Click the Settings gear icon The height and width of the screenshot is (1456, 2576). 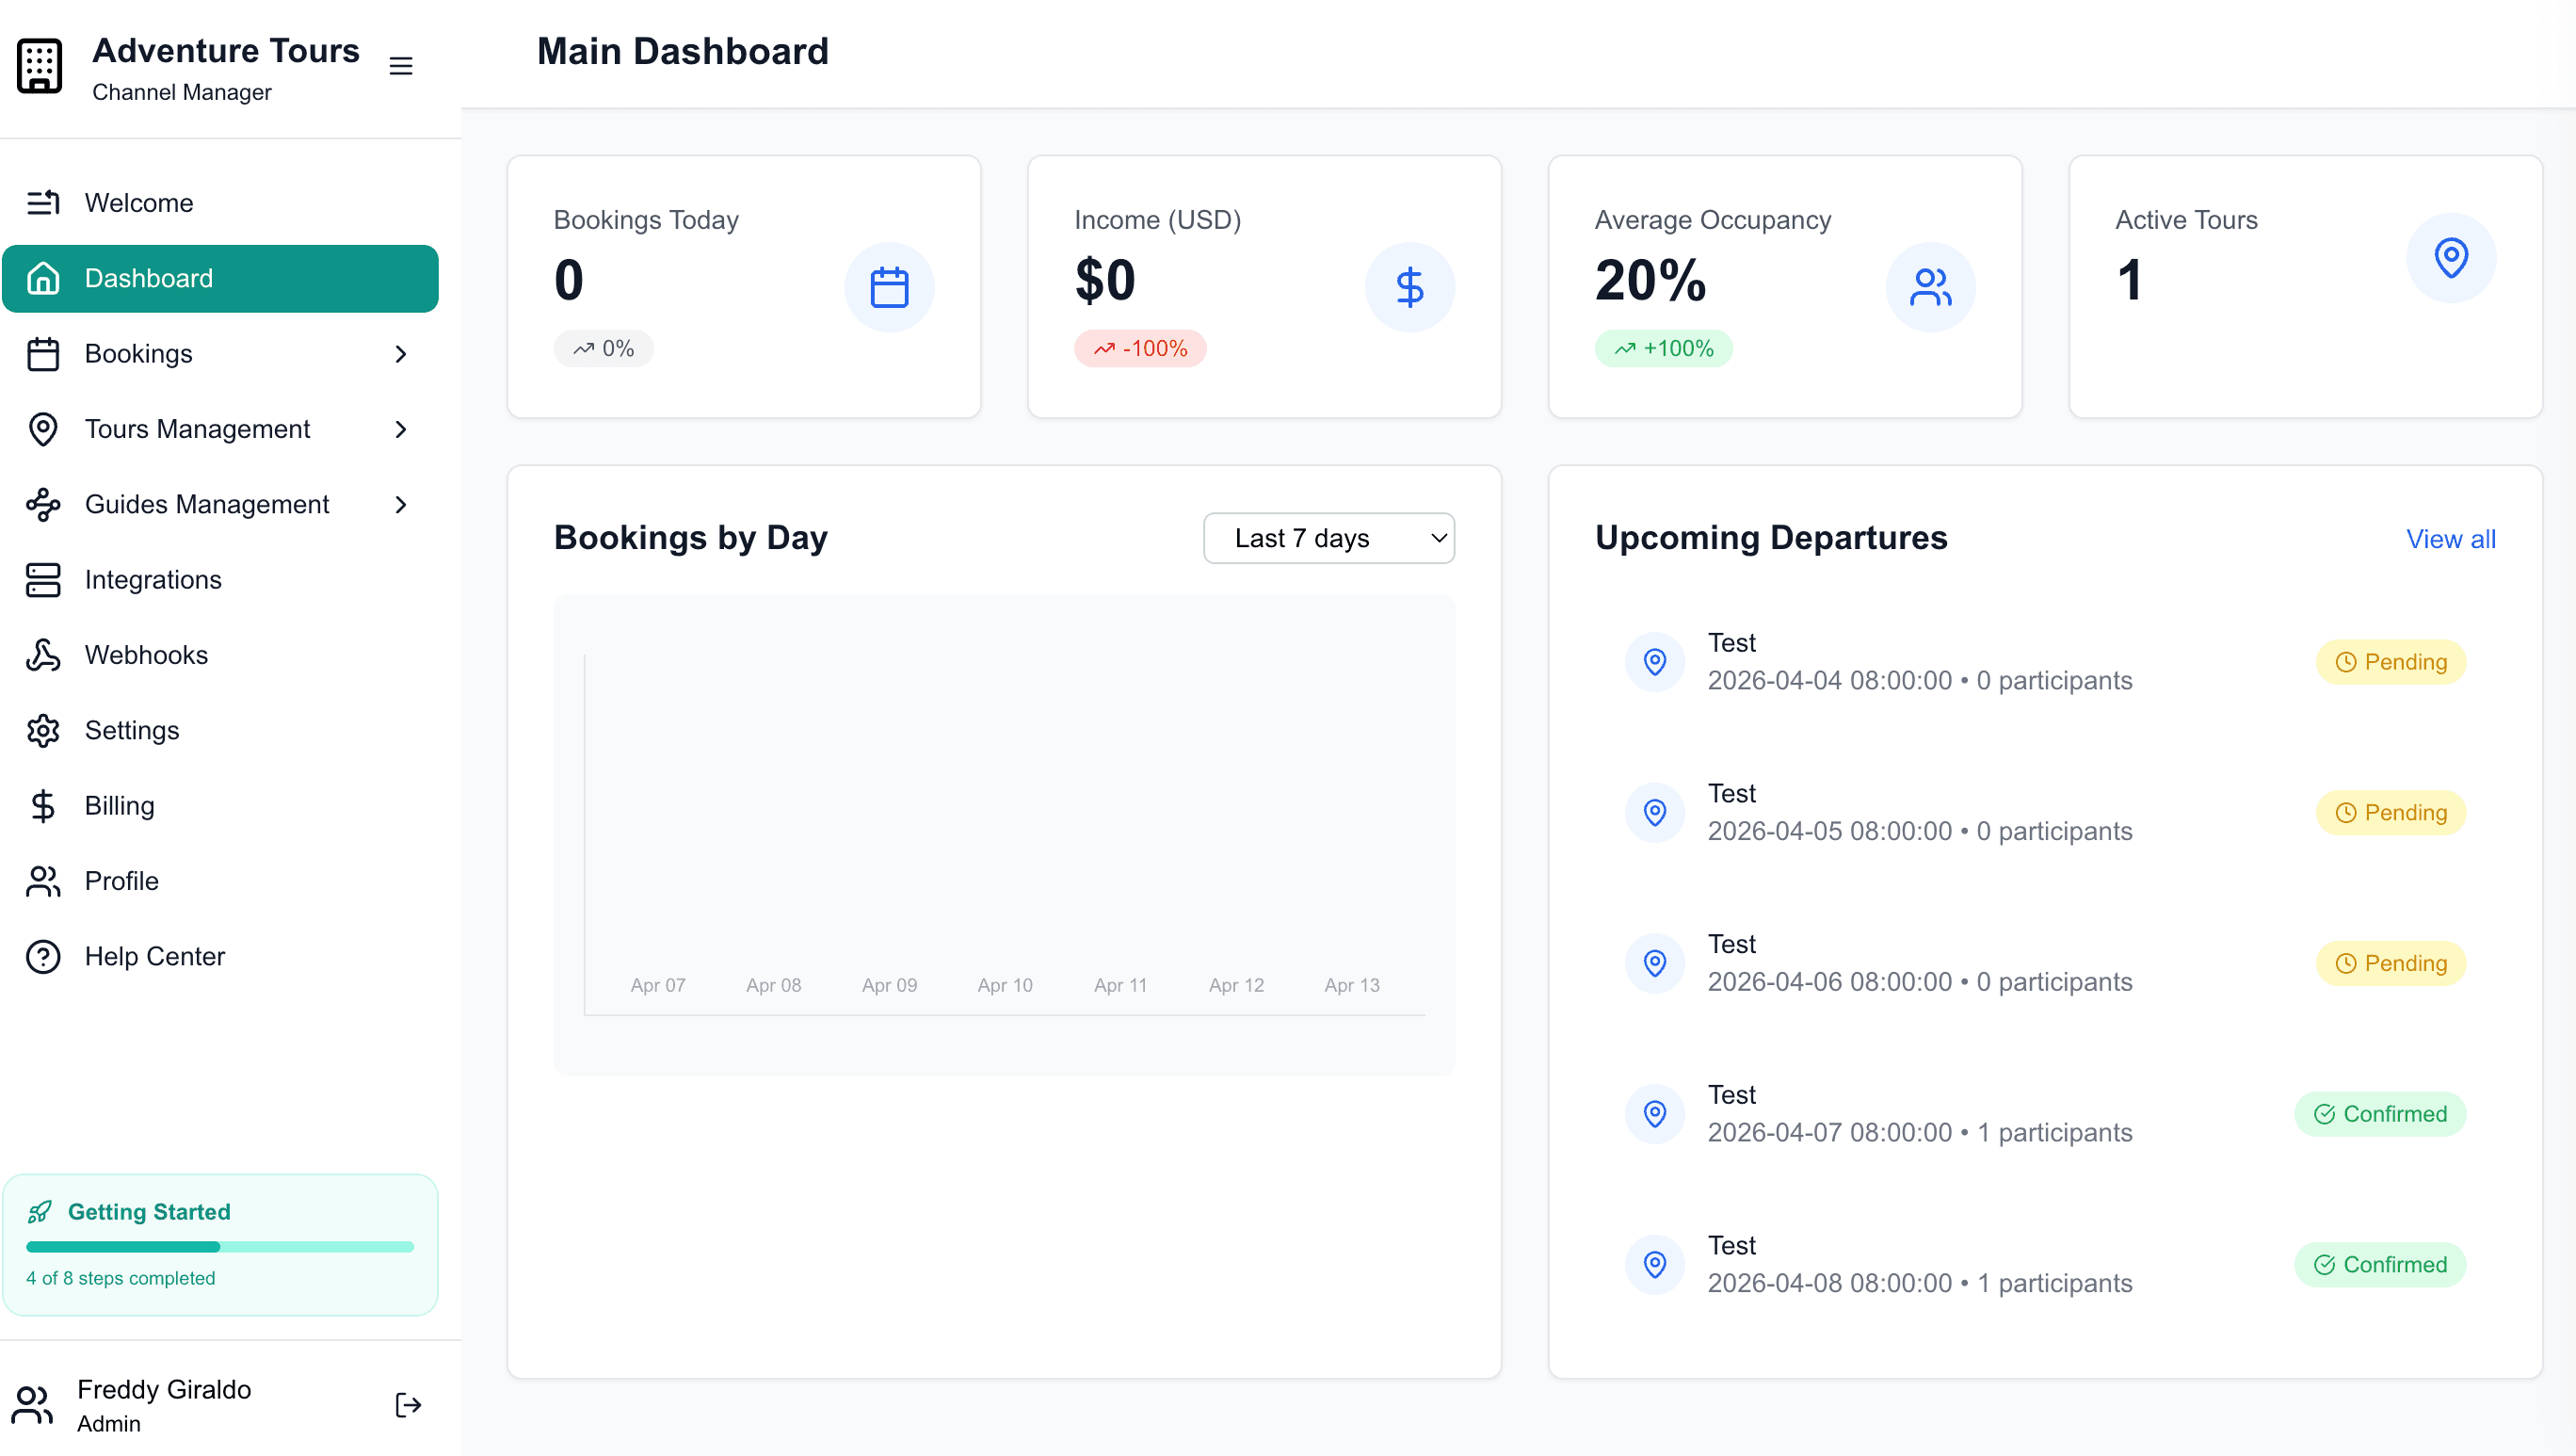tap(43, 731)
